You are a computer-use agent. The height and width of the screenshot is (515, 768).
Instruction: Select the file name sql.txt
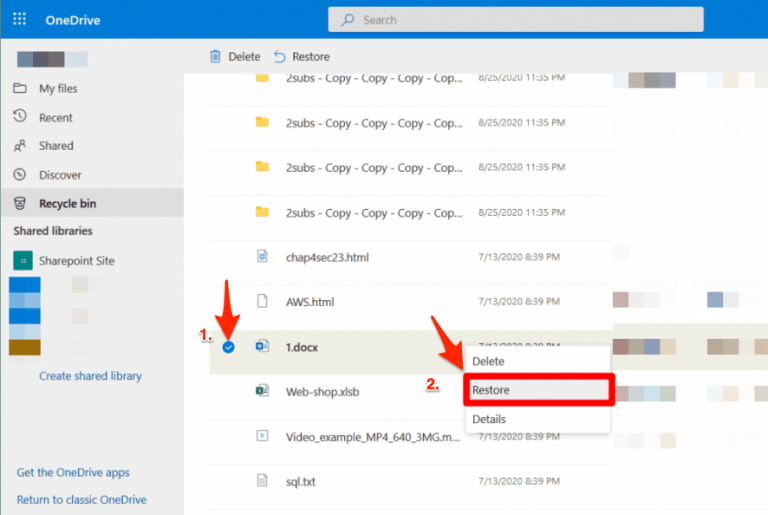[x=300, y=482]
